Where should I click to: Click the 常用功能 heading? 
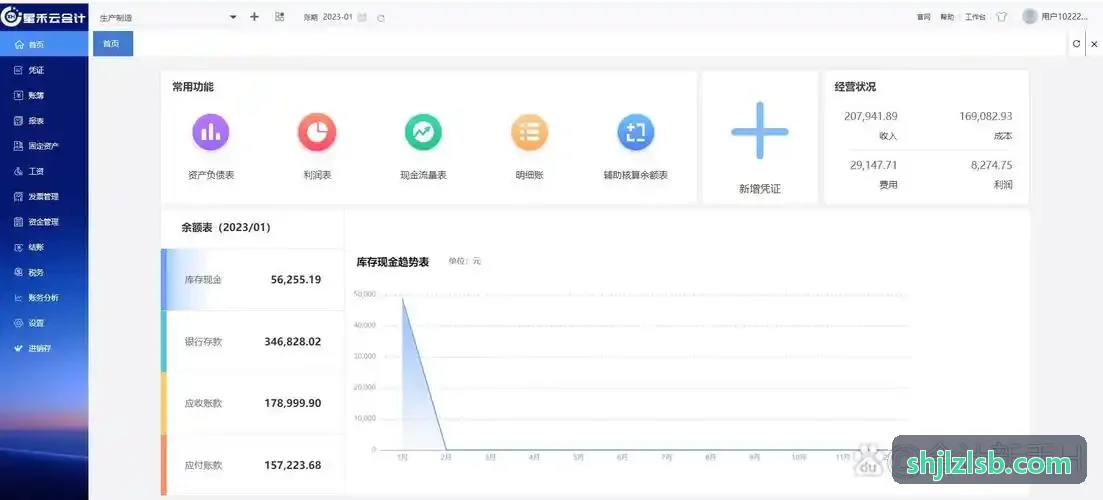click(x=193, y=87)
